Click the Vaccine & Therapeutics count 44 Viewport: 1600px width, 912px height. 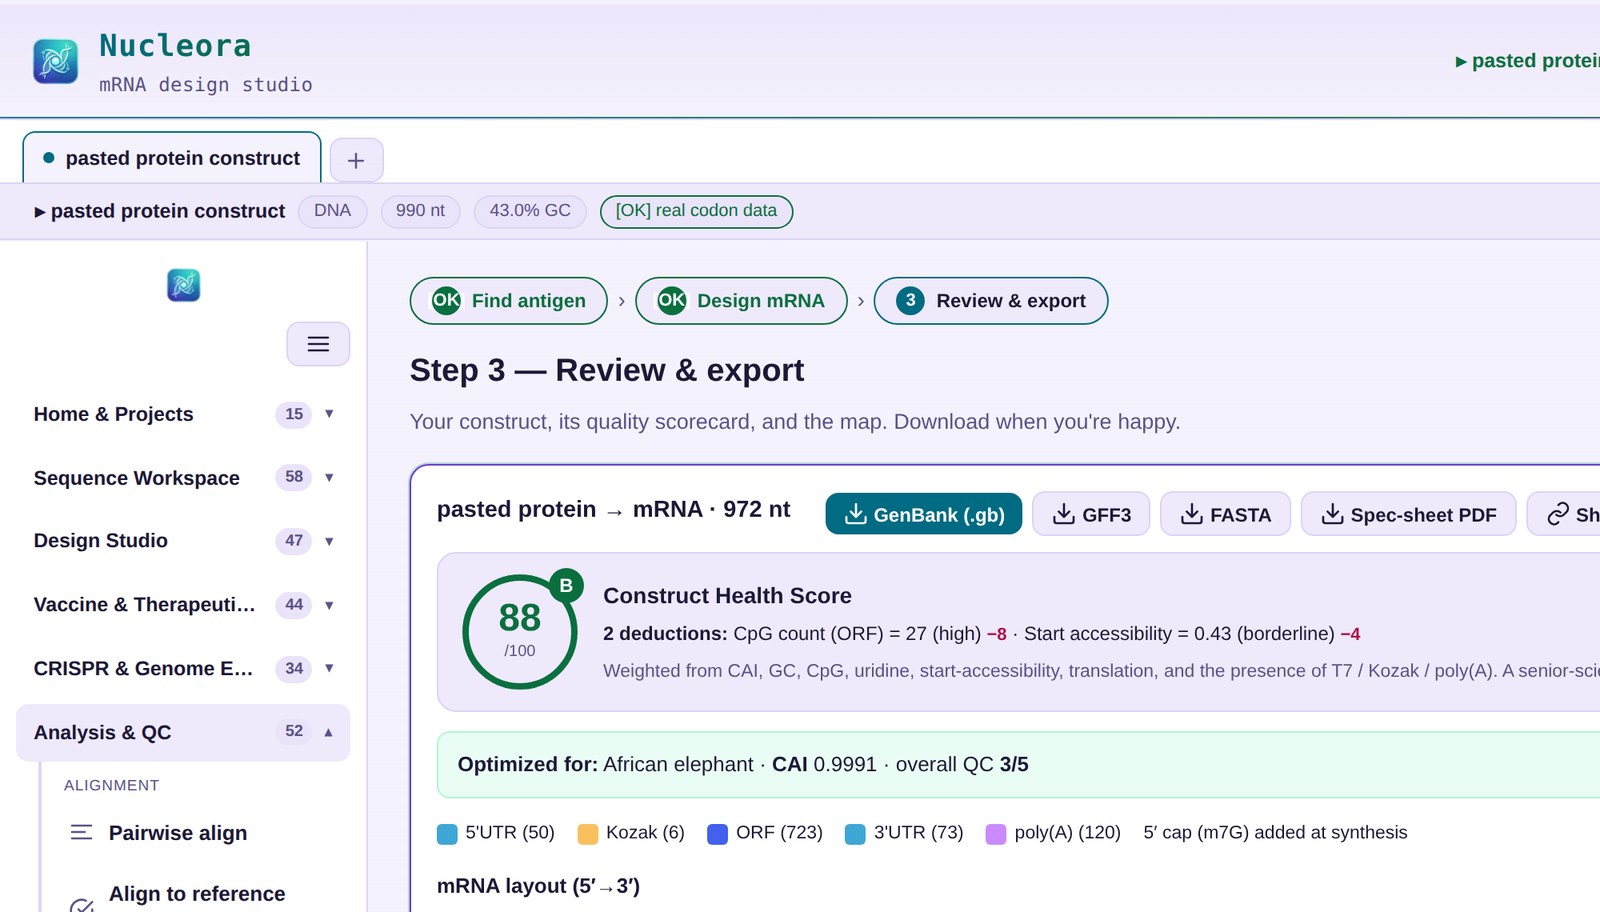294,604
